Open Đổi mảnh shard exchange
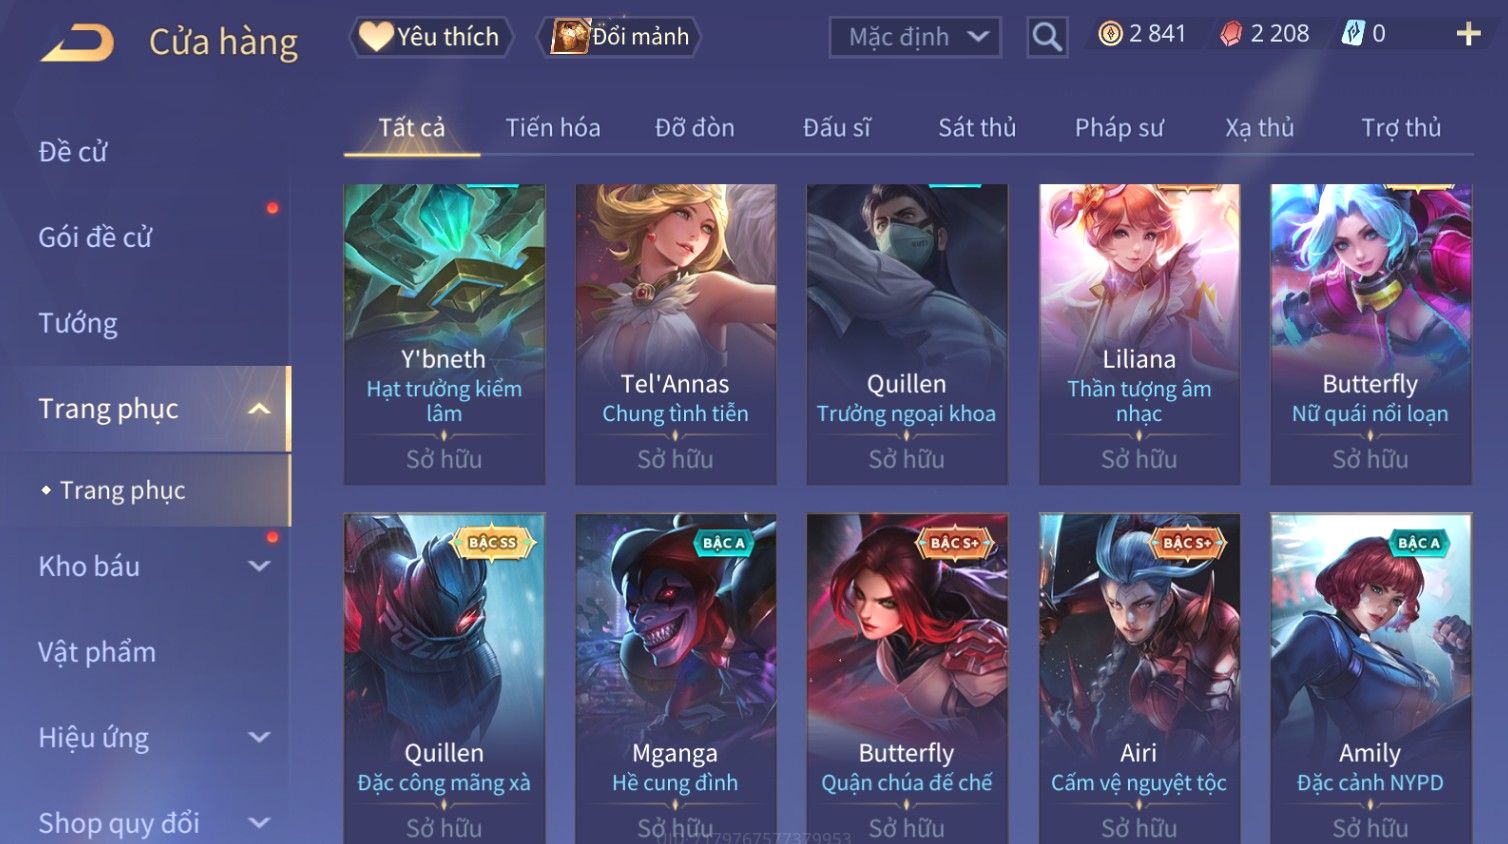The height and width of the screenshot is (844, 1508). (x=619, y=37)
